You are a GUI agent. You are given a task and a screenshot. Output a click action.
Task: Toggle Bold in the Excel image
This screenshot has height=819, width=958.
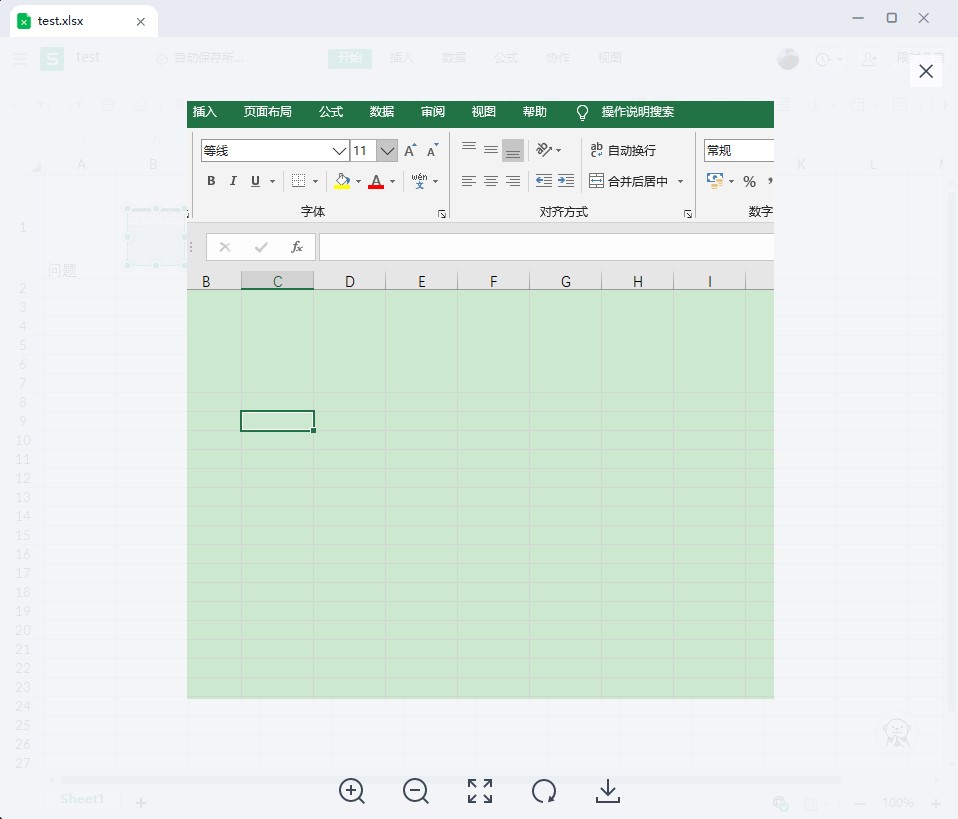211,181
